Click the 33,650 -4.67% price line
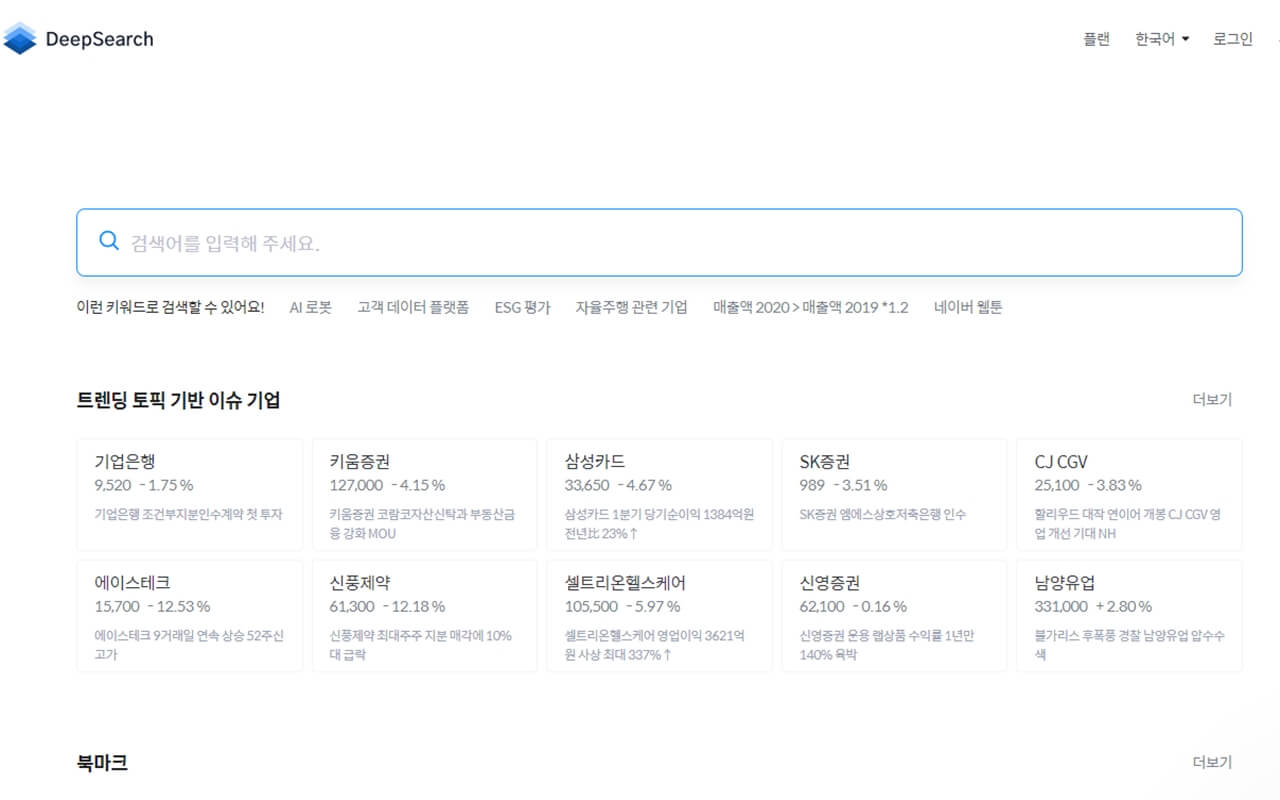1280x800 pixels. tap(618, 485)
